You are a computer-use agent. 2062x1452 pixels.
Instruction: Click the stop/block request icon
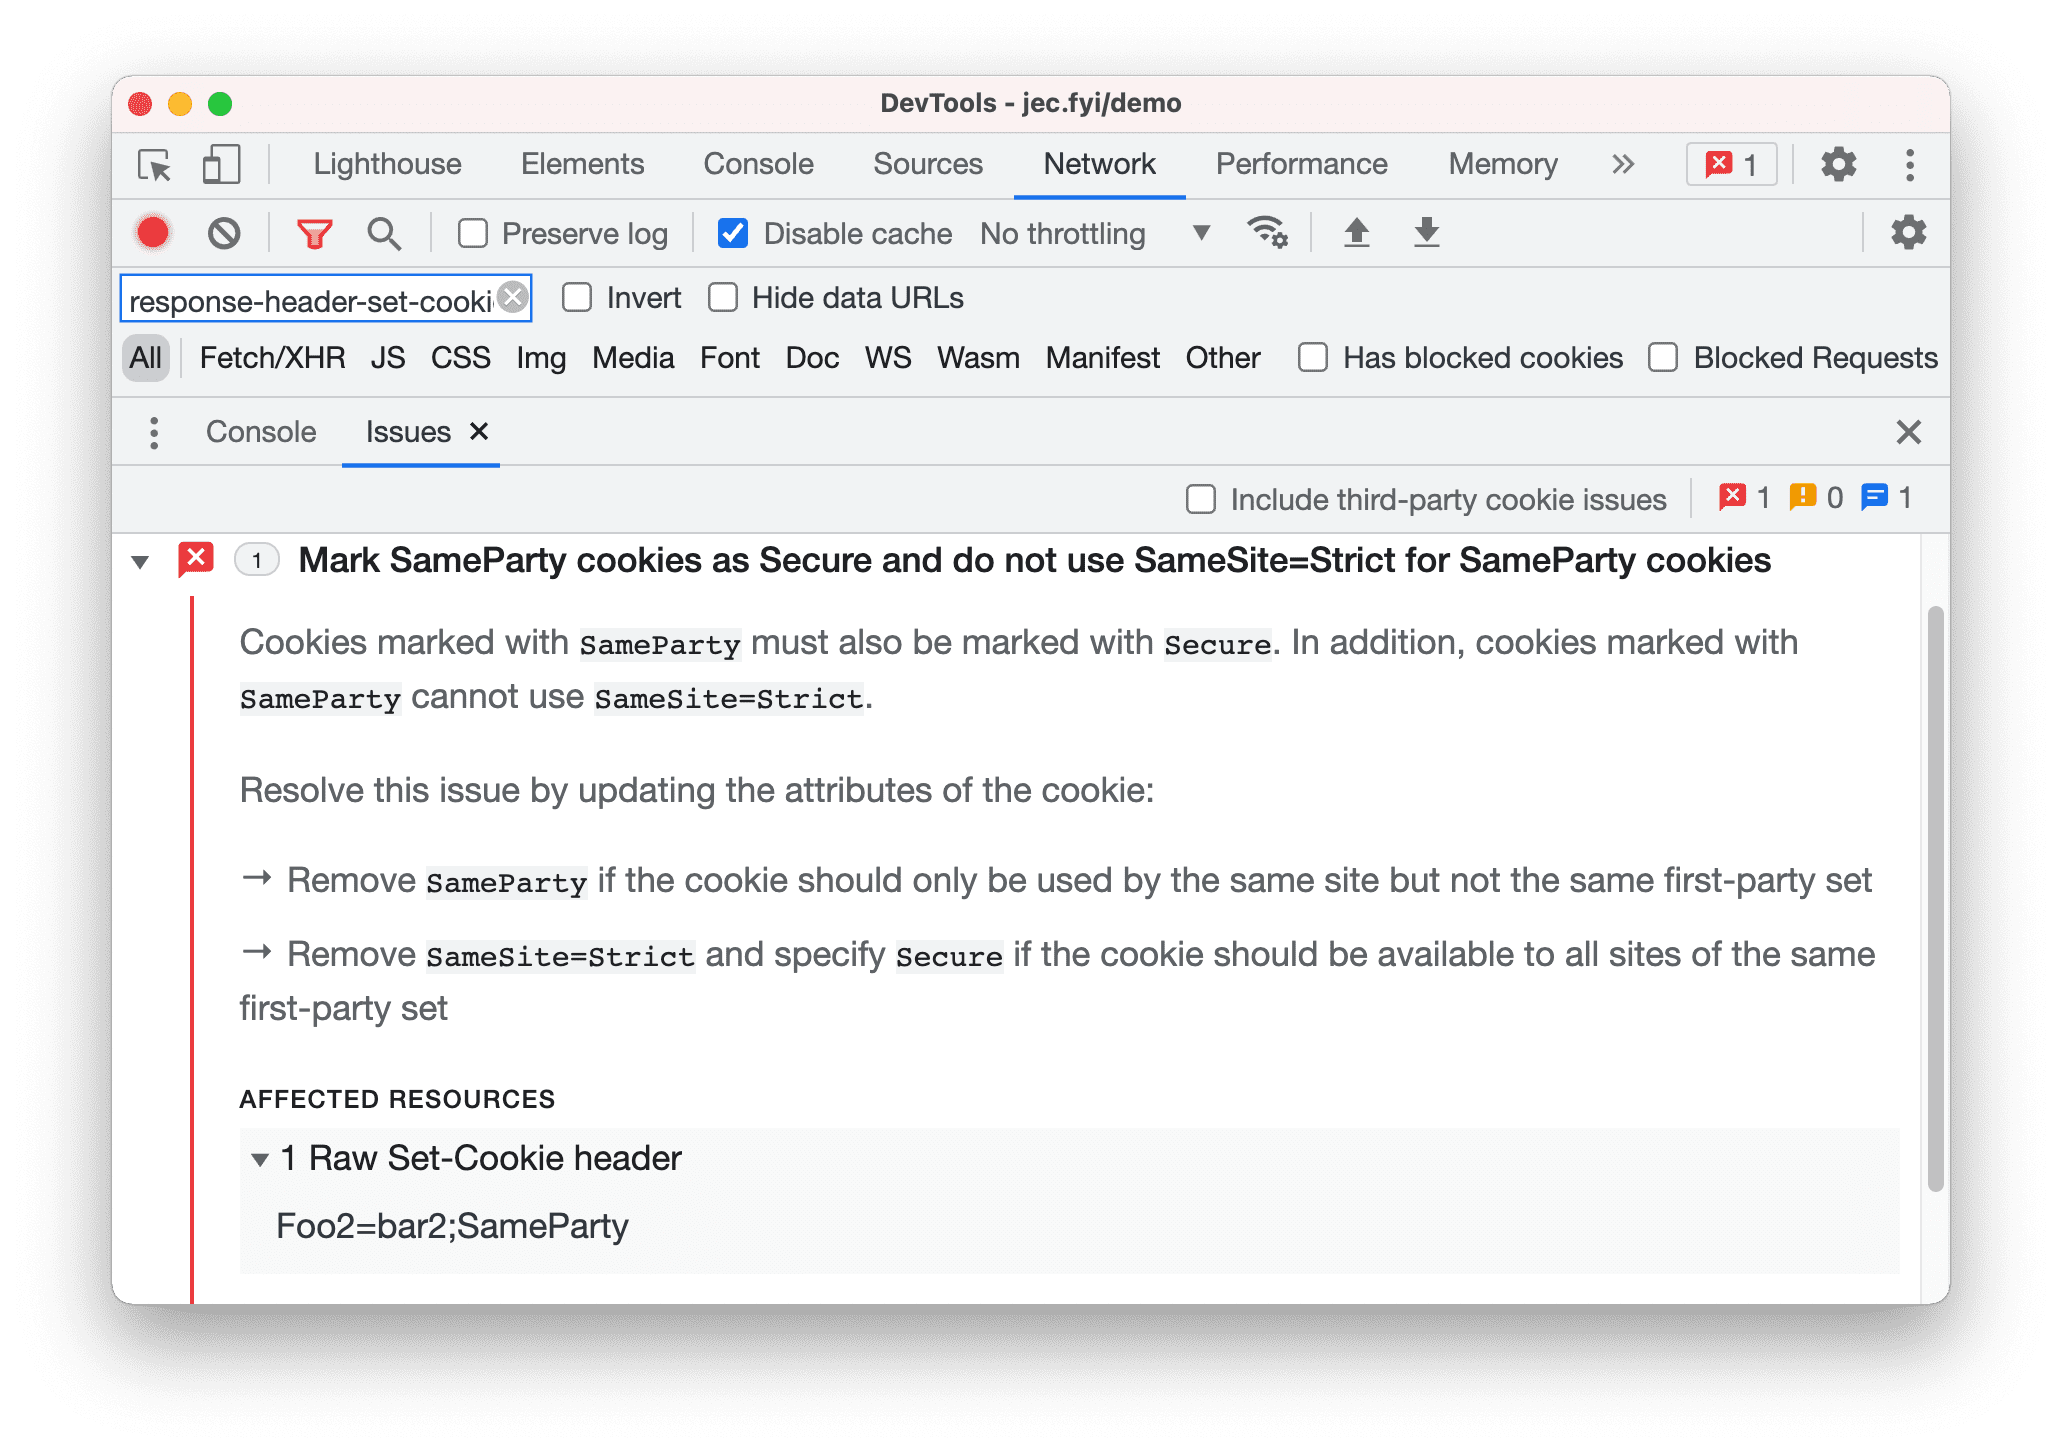tap(225, 234)
